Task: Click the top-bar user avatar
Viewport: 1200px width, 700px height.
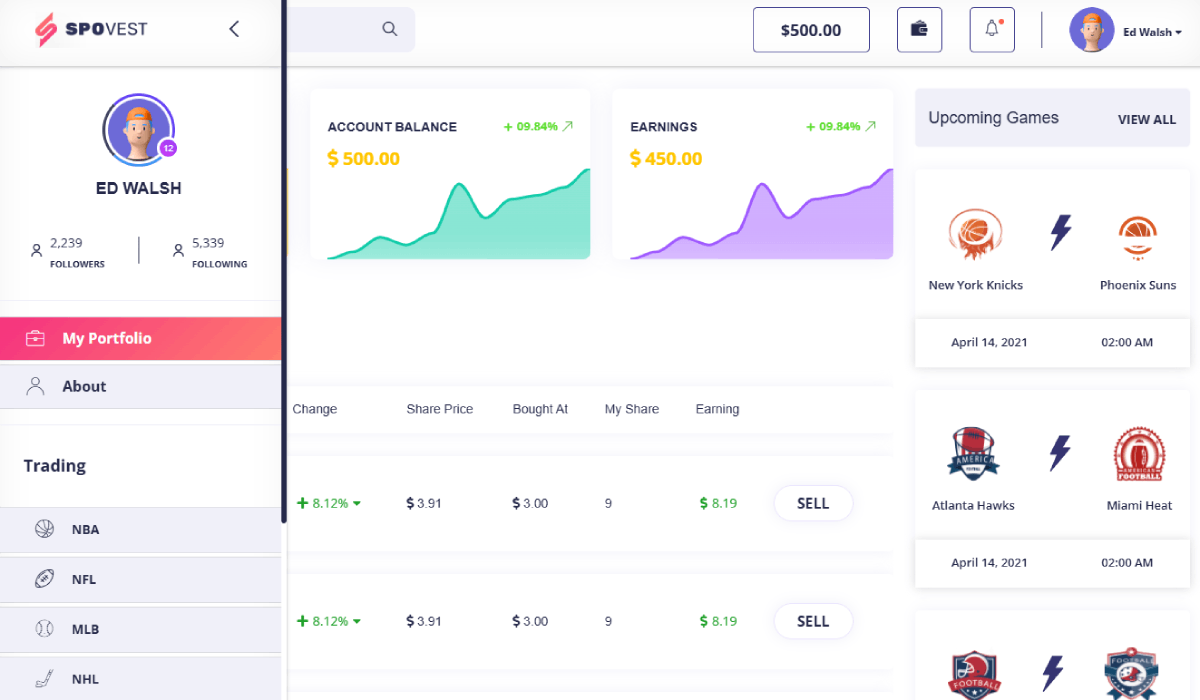Action: pyautogui.click(x=1092, y=30)
